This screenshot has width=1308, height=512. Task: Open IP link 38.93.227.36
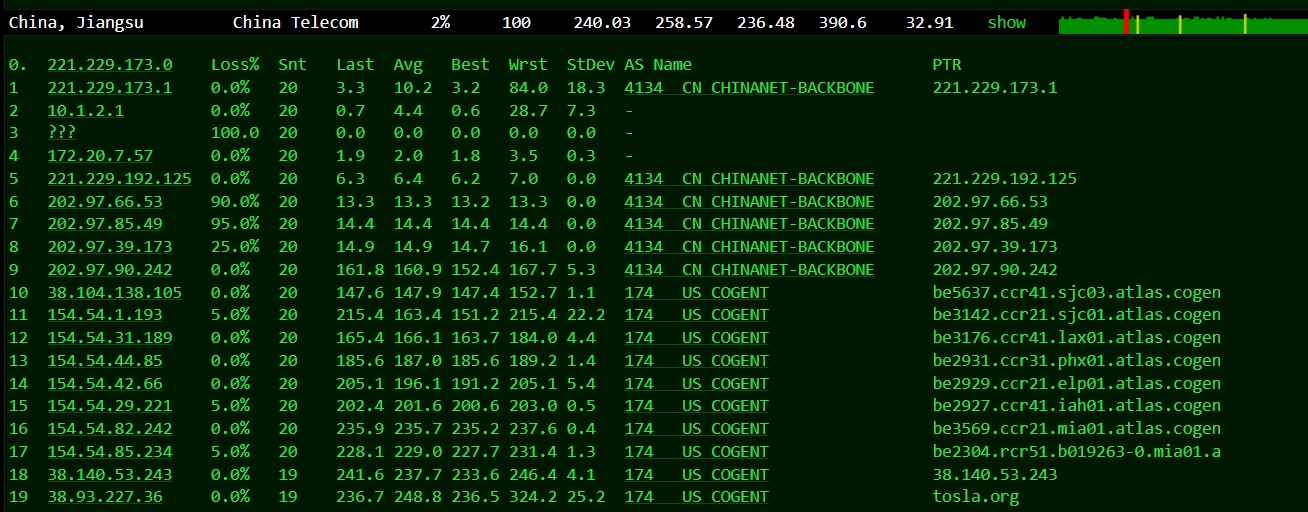tap(105, 497)
